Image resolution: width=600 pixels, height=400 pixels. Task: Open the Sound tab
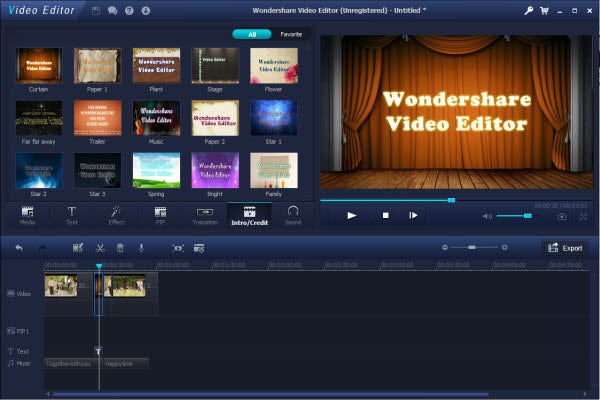click(293, 215)
